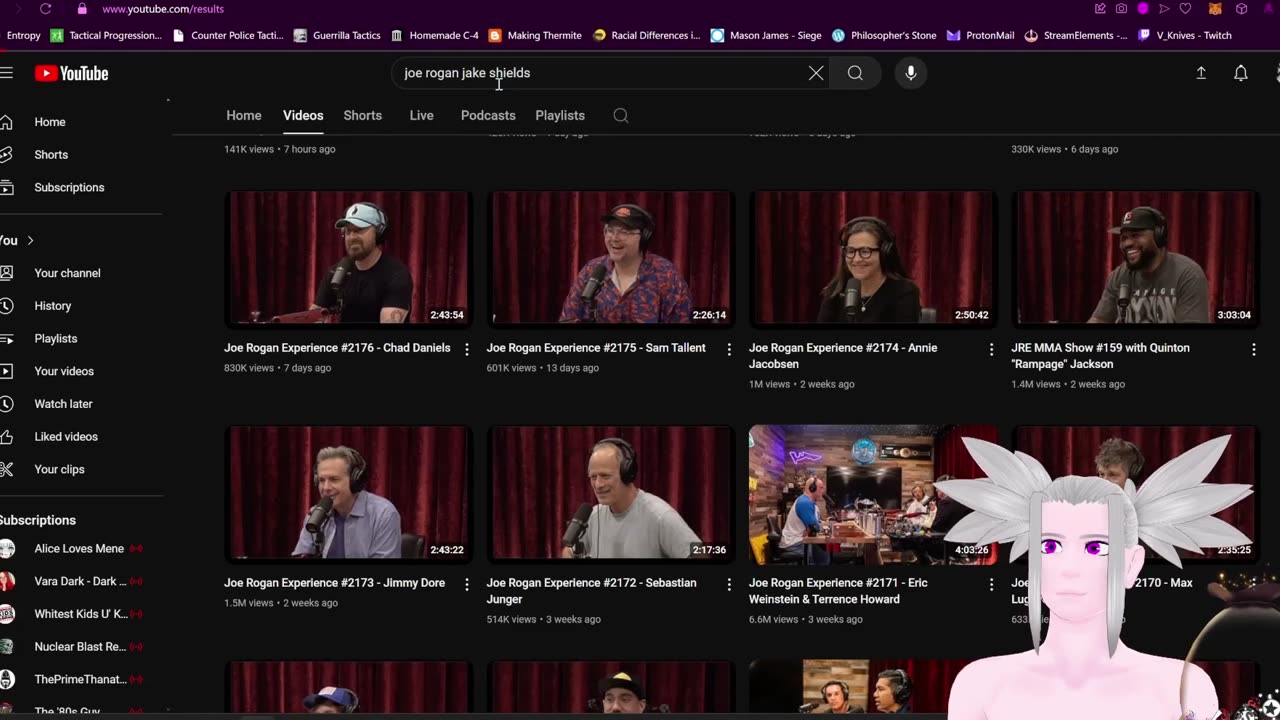Open Guerrilla Tactics bookmark
The image size is (1280, 720).
tap(337, 35)
